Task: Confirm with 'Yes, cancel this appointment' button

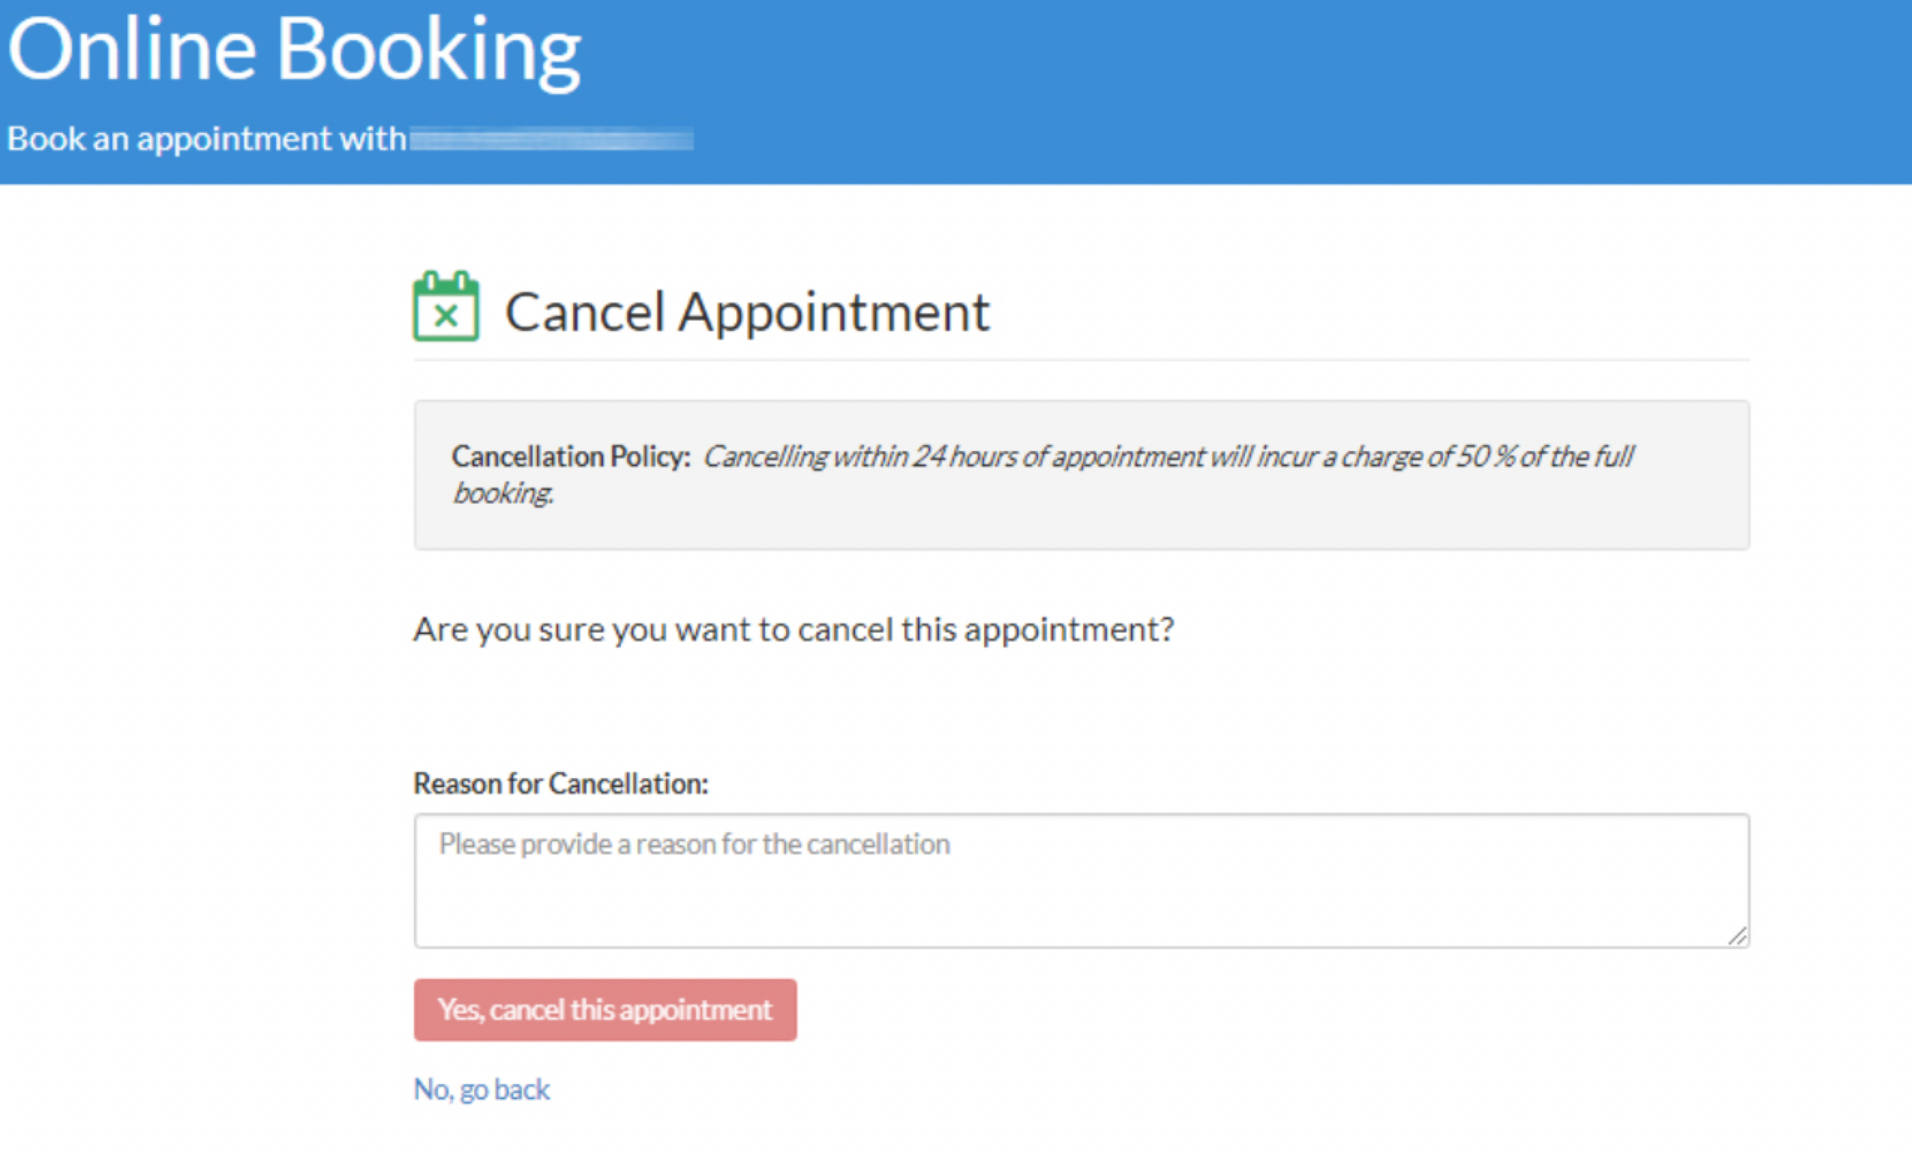Action: 605,1010
